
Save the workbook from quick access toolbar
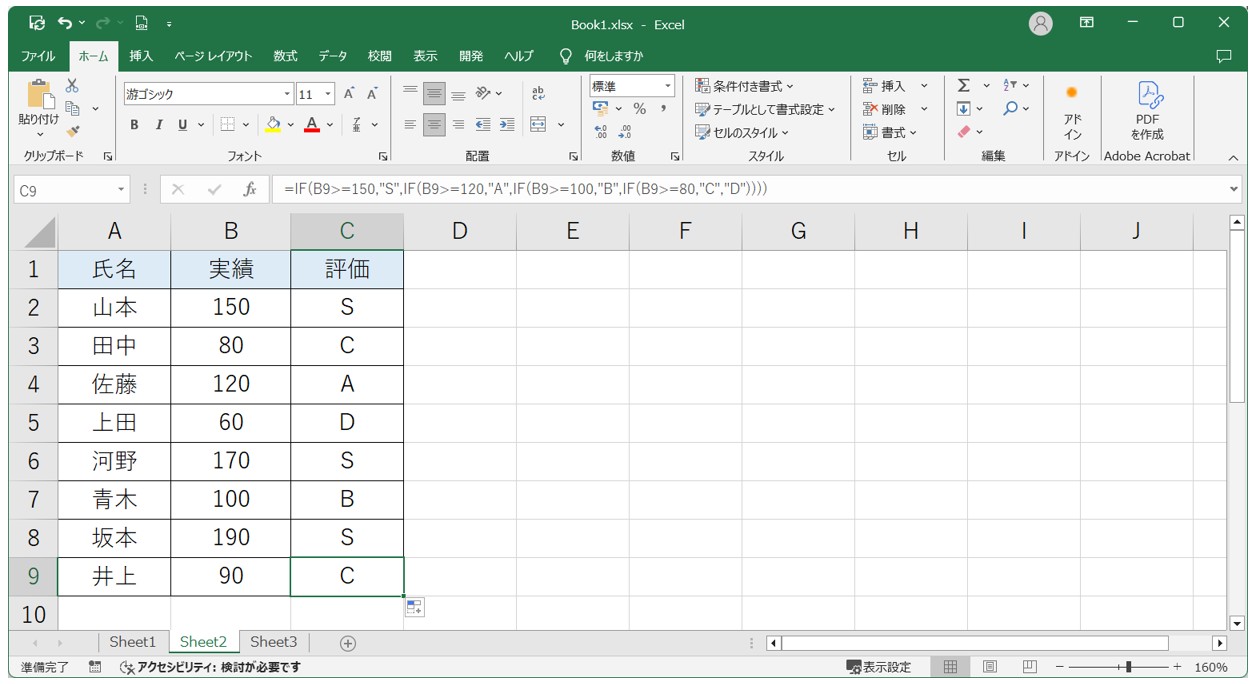[x=37, y=22]
